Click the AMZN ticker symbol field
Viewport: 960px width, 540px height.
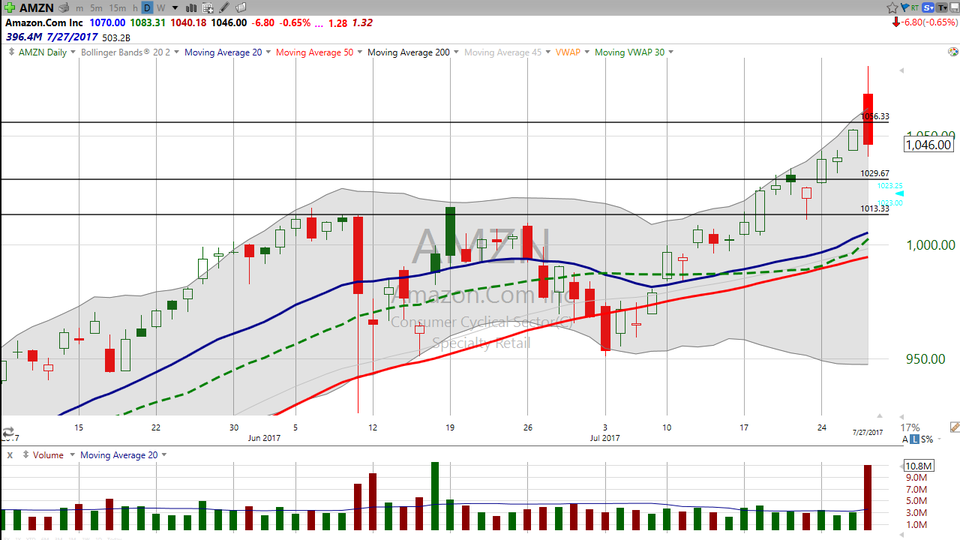(x=37, y=8)
